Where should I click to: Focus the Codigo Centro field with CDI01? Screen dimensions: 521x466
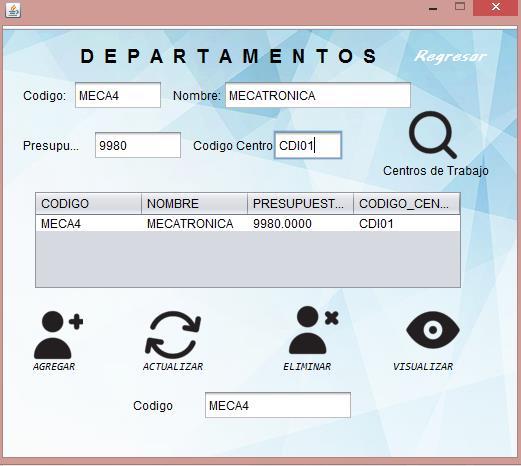[x=308, y=145]
